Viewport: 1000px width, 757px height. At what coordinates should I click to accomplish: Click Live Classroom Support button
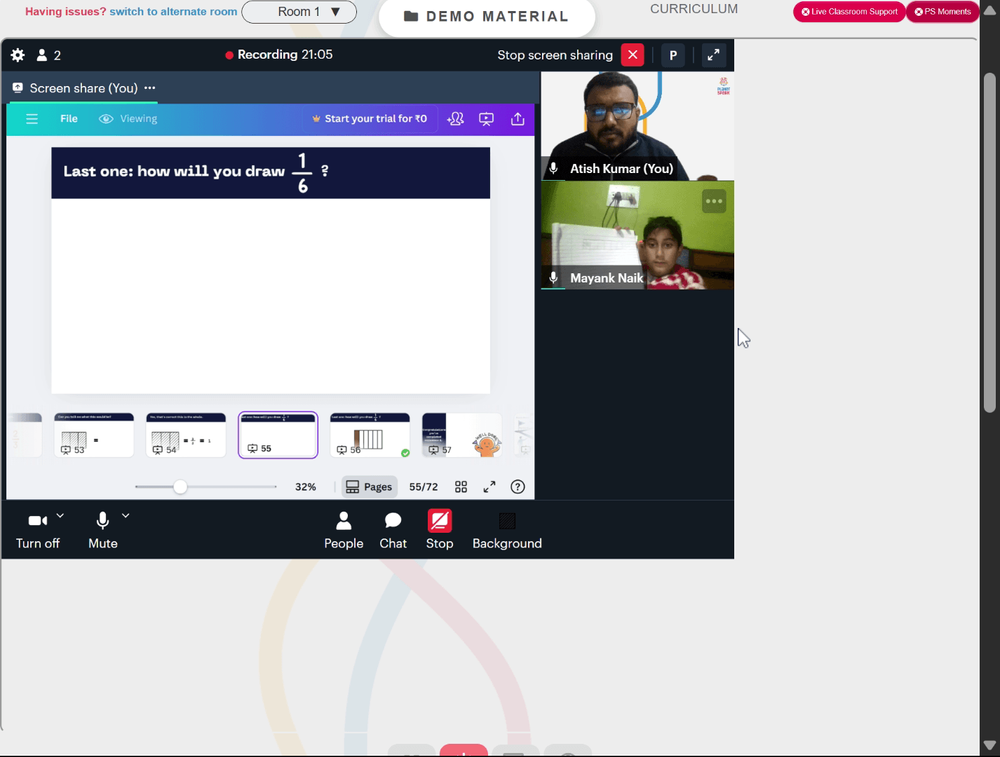tap(849, 11)
